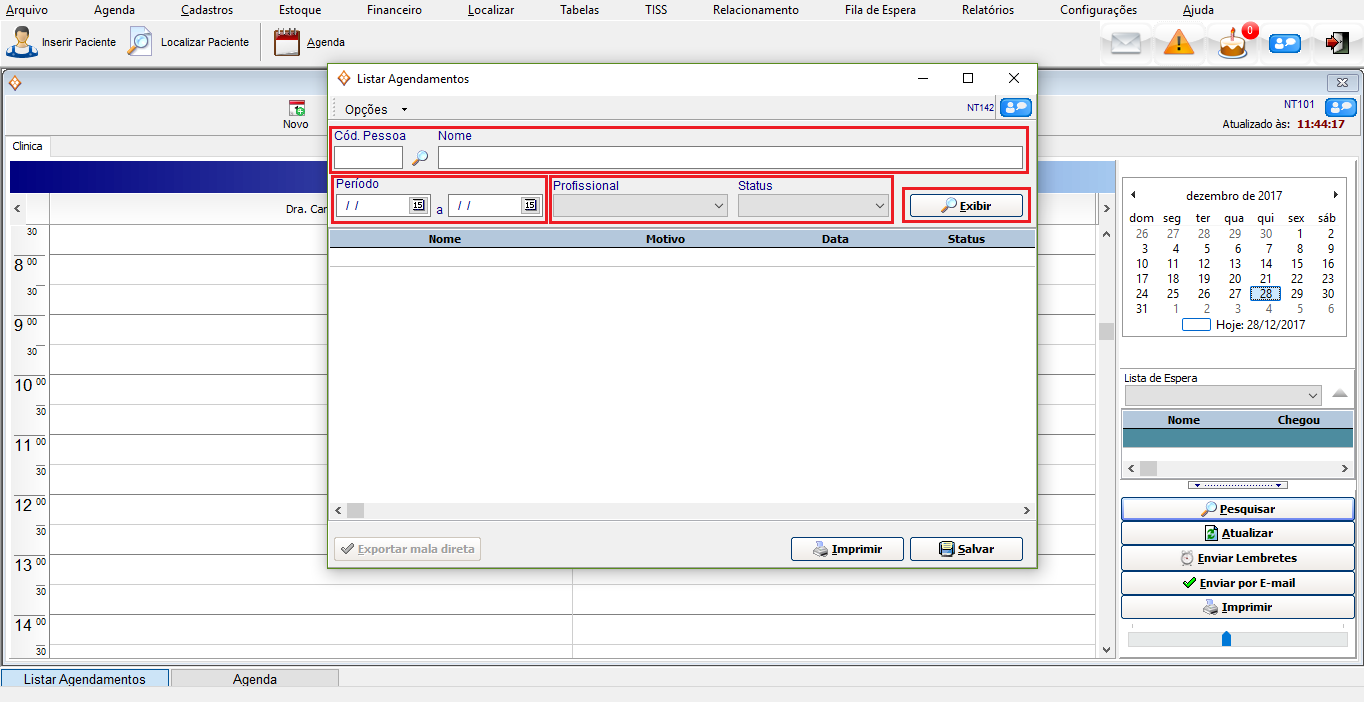1364x702 pixels.
Task: Open the birthday cake notifications icon
Action: (1233, 44)
